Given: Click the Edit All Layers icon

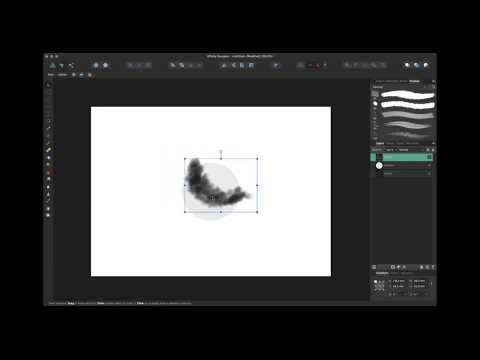Looking at the screenshot, I should [x=374, y=267].
